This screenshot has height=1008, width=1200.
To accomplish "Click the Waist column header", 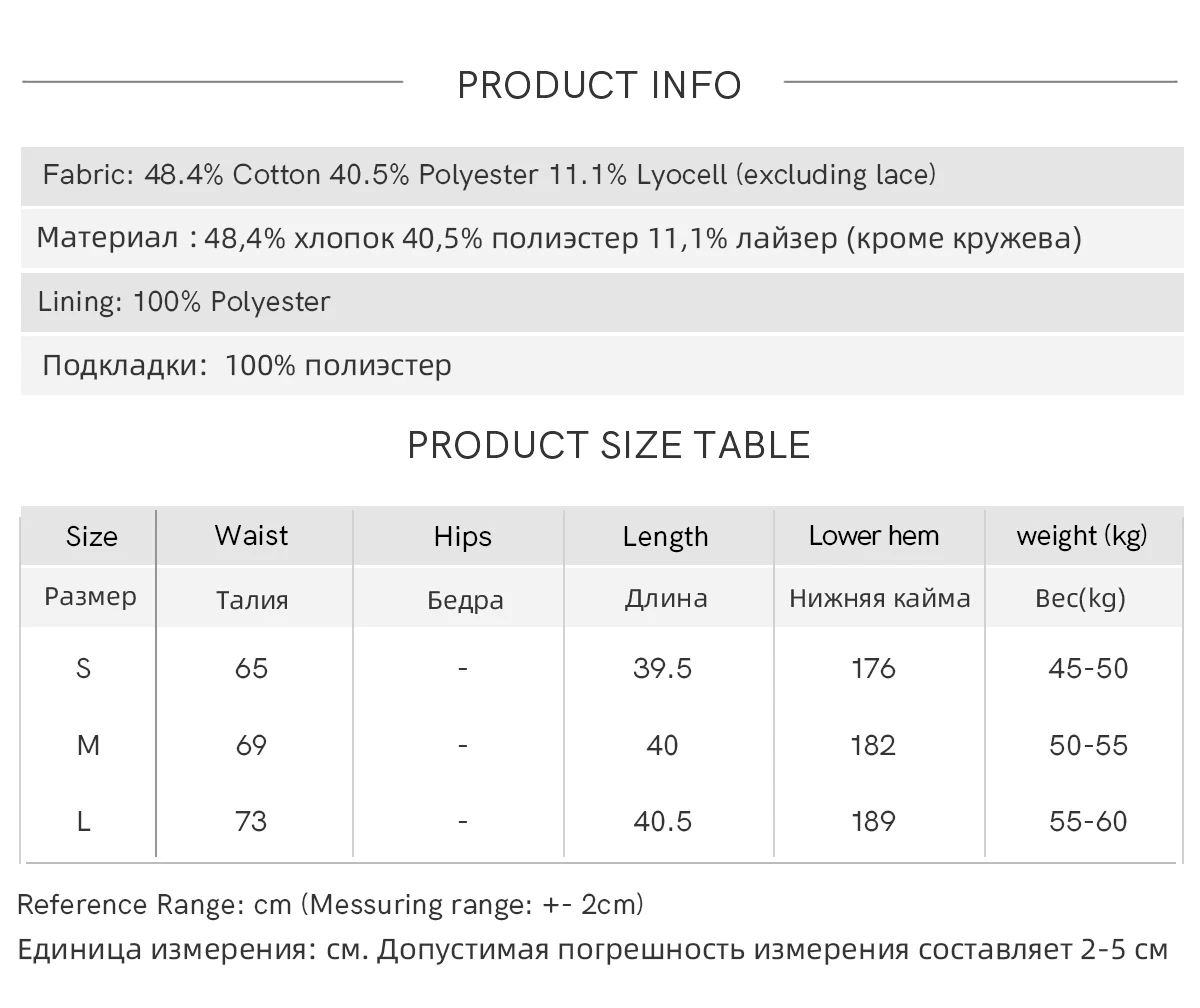I will point(251,536).
